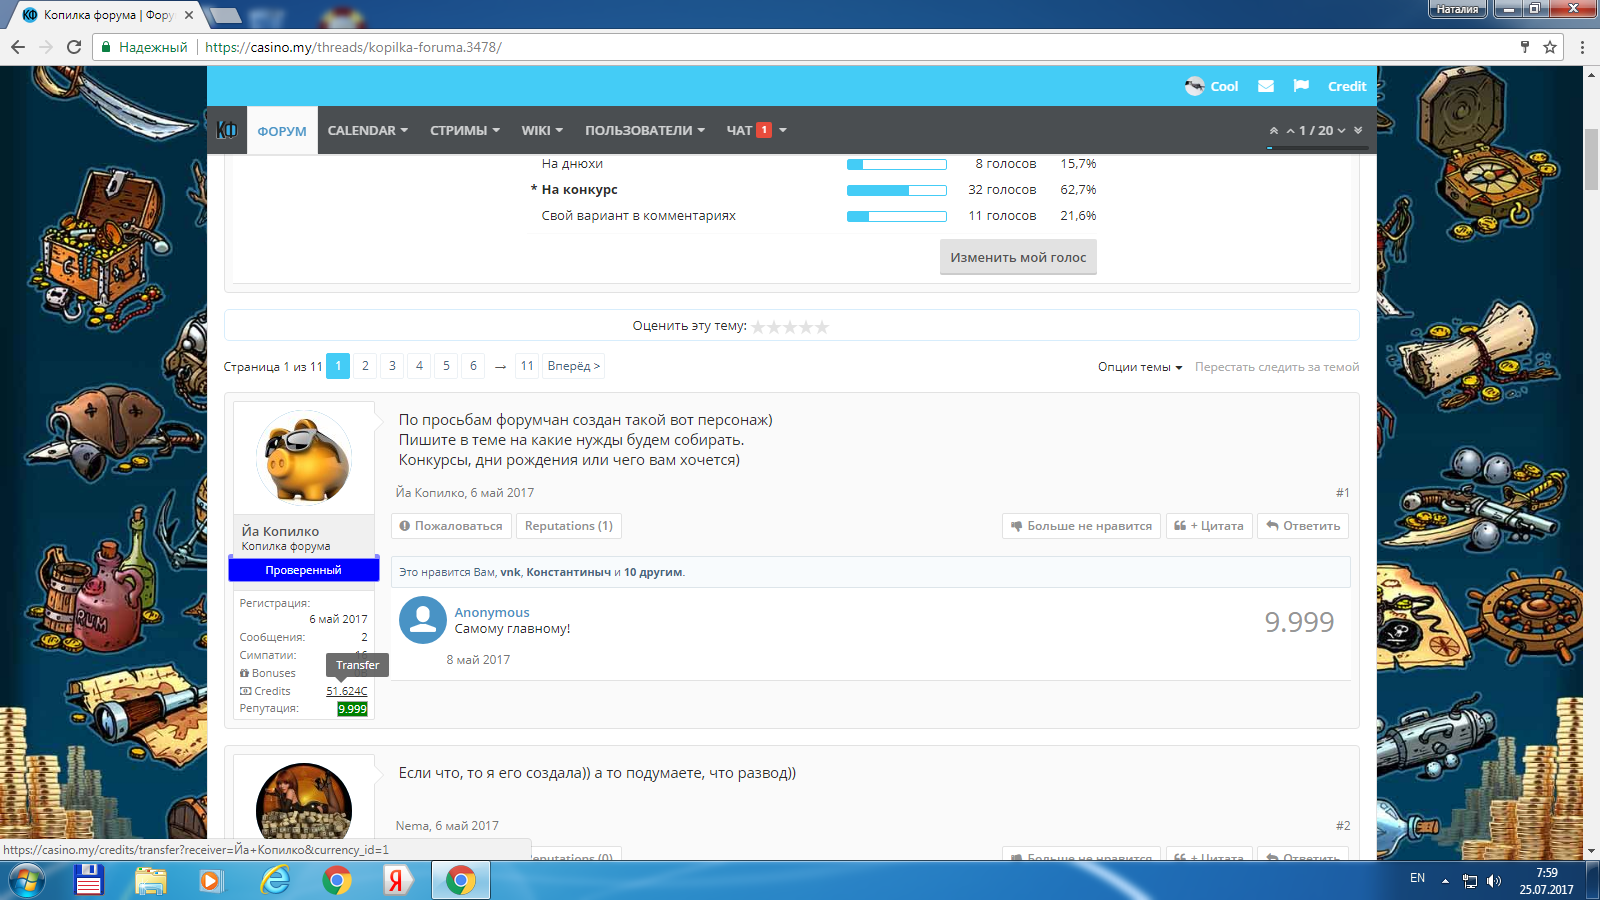This screenshot has height=900, width=1600.
Task: Reload the current page
Action: pyautogui.click(x=74, y=47)
